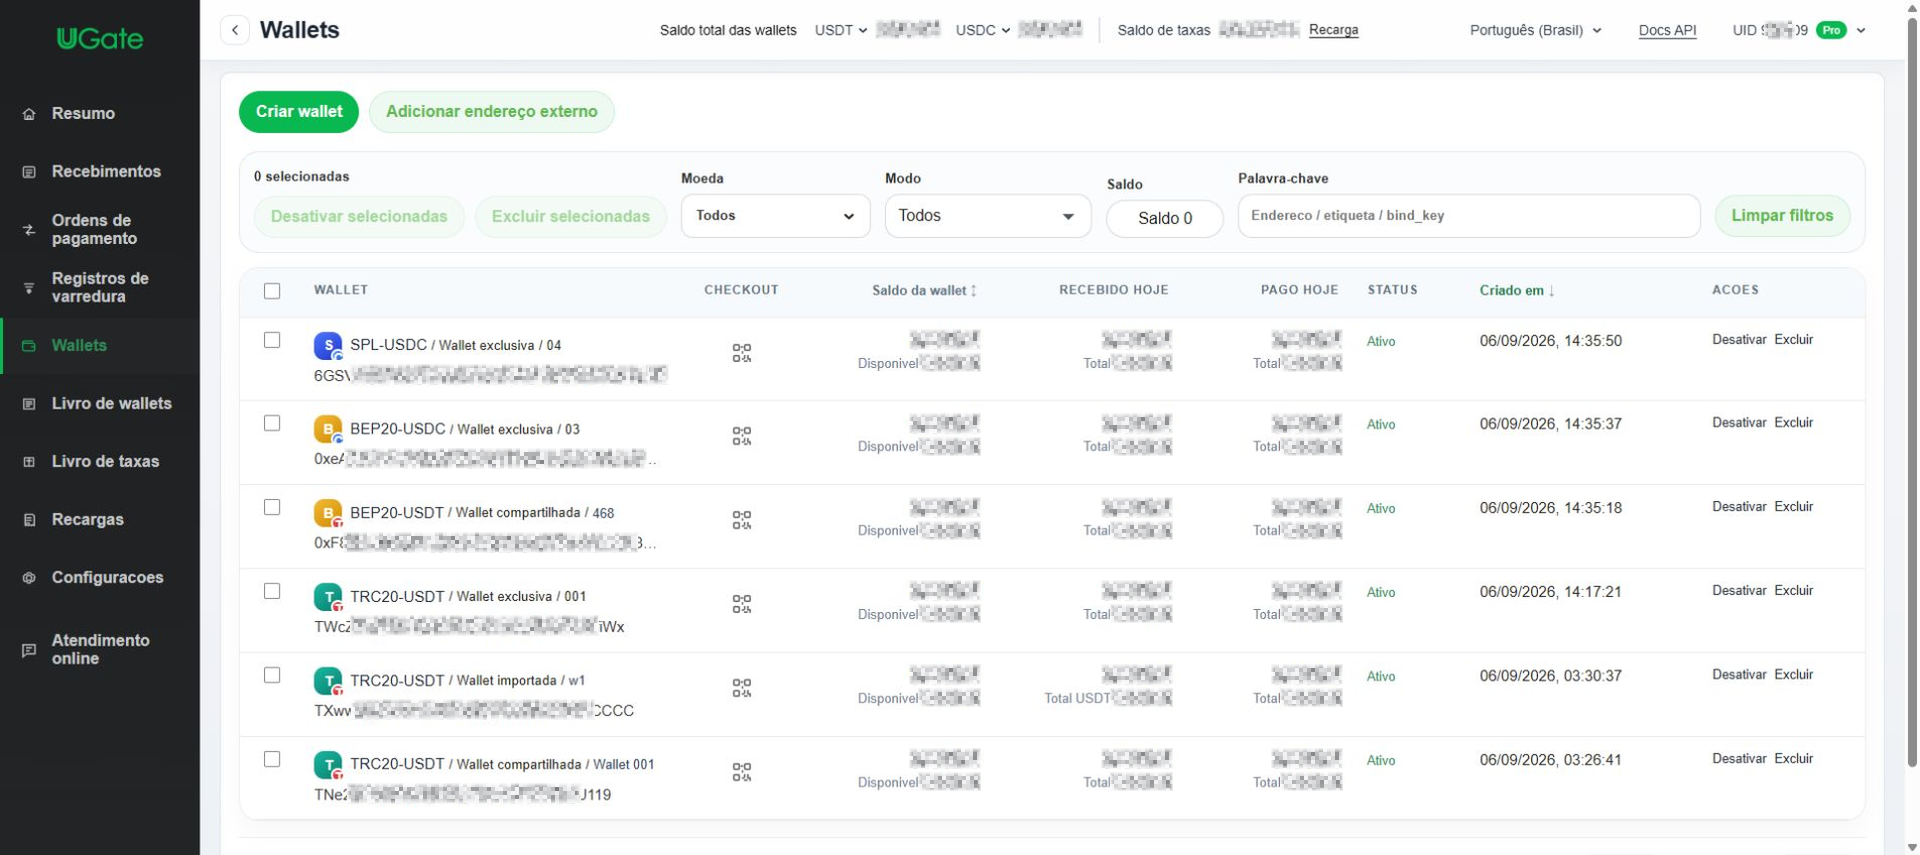The height and width of the screenshot is (855, 1920).
Task: Check the BEP20-USDT wallet 468 row
Action: [272, 507]
